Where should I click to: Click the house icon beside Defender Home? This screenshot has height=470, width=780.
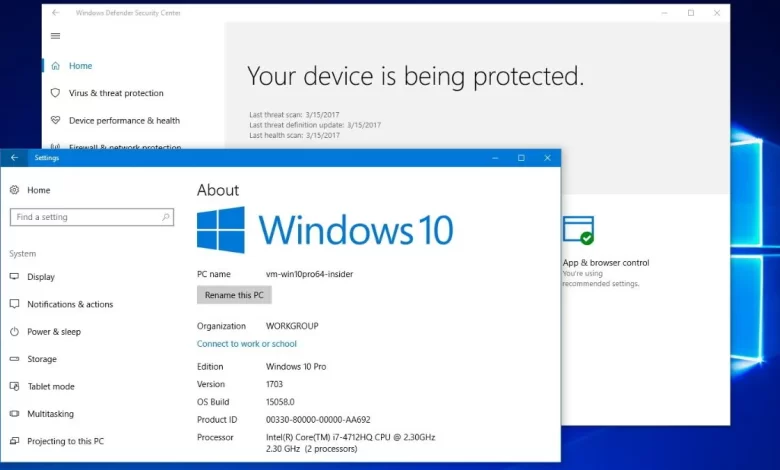[x=56, y=66]
